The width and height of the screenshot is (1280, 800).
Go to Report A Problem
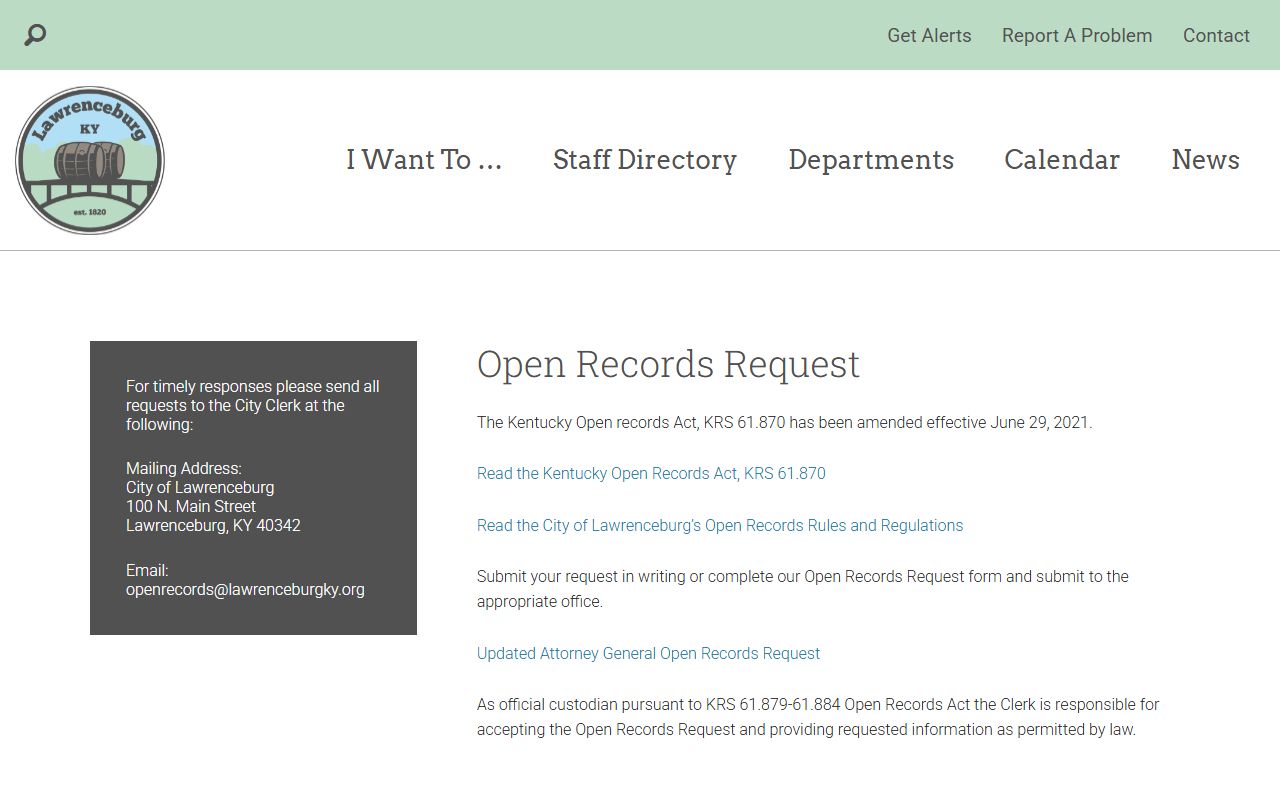tap(1077, 35)
